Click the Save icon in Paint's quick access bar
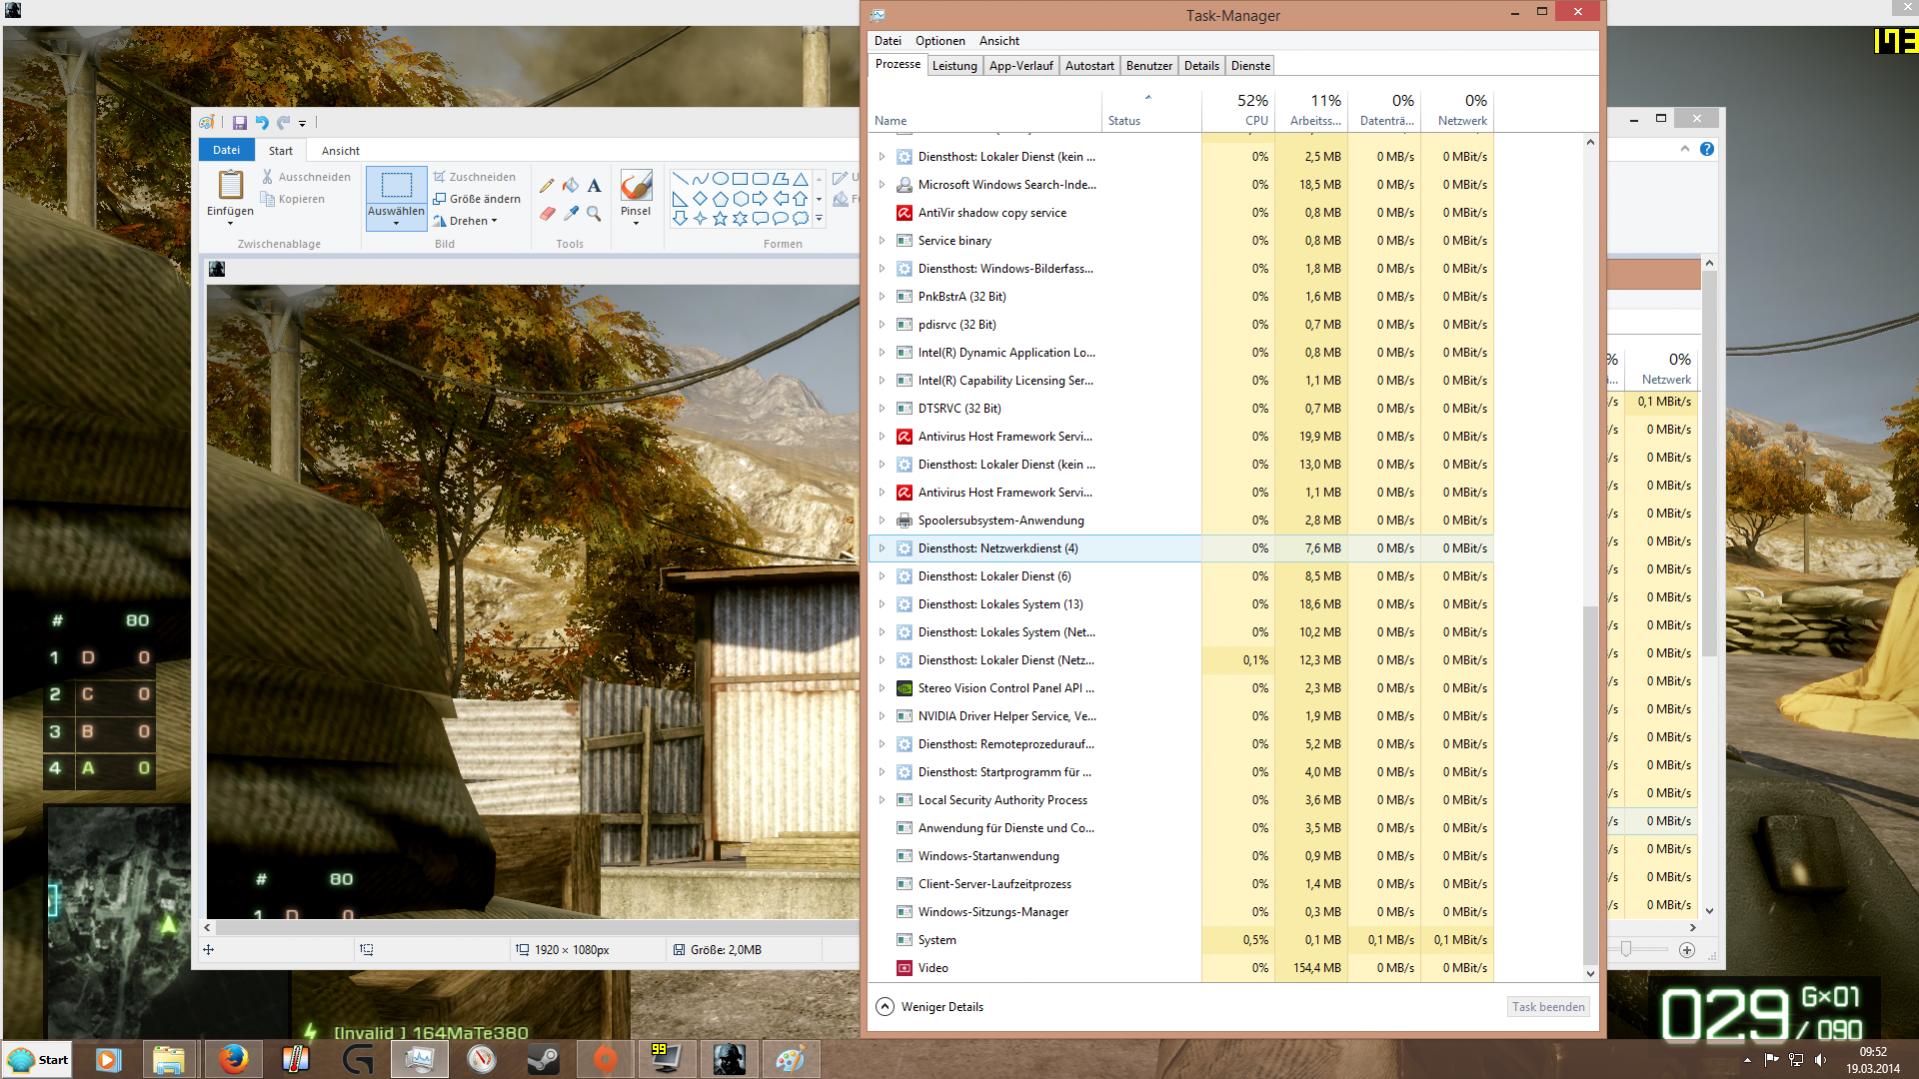The height and width of the screenshot is (1079, 1919). tap(240, 123)
